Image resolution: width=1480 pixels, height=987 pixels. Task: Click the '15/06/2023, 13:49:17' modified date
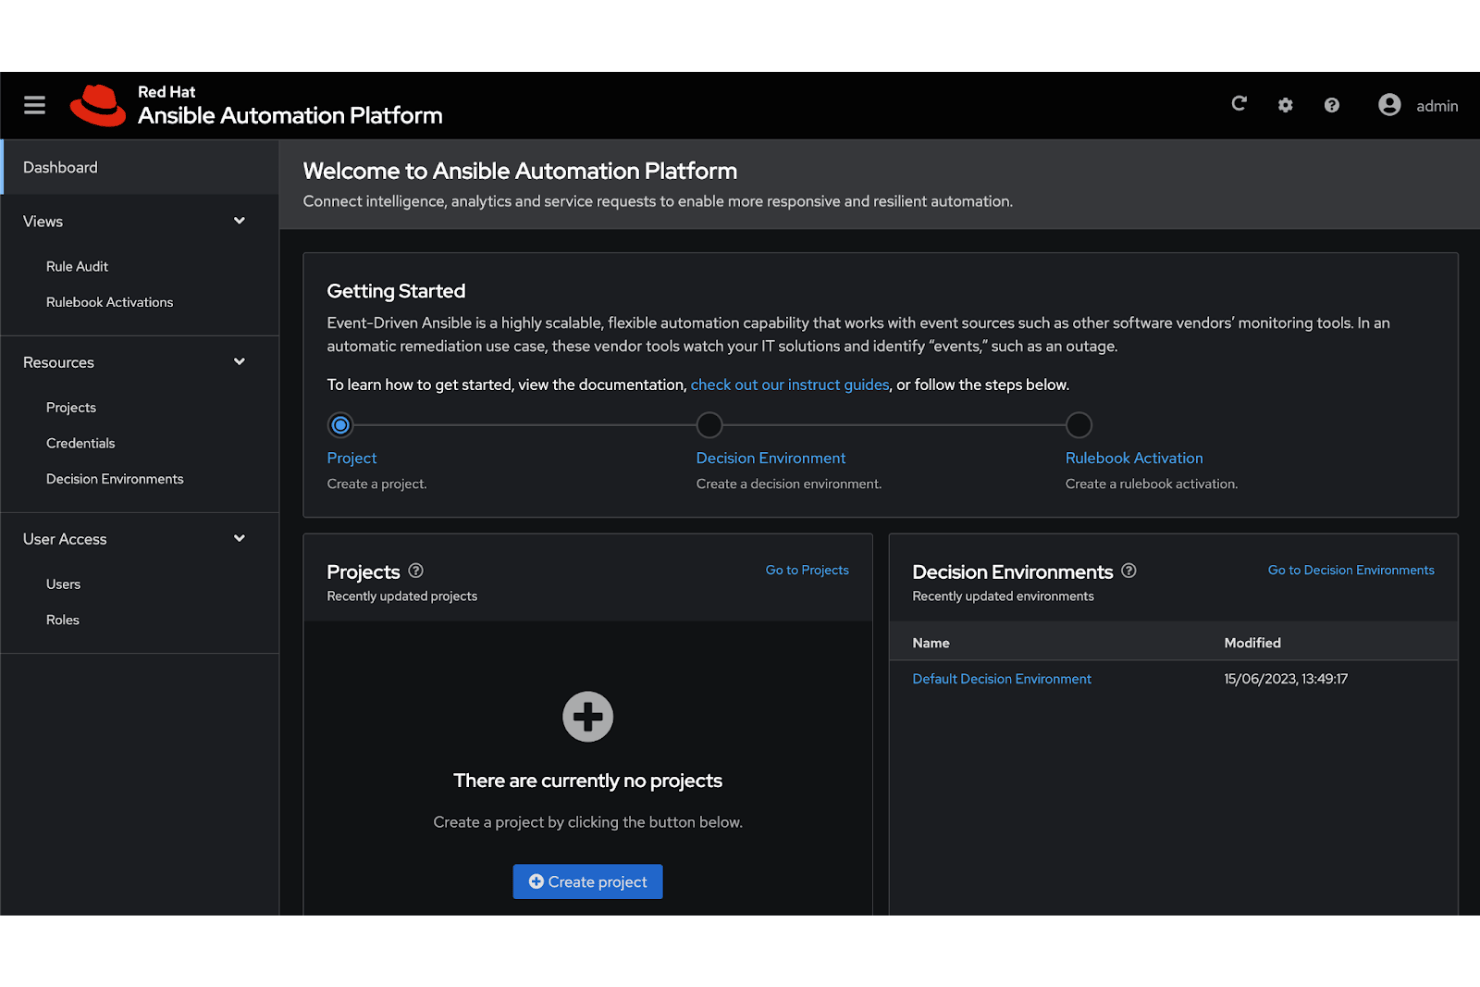pos(1286,679)
